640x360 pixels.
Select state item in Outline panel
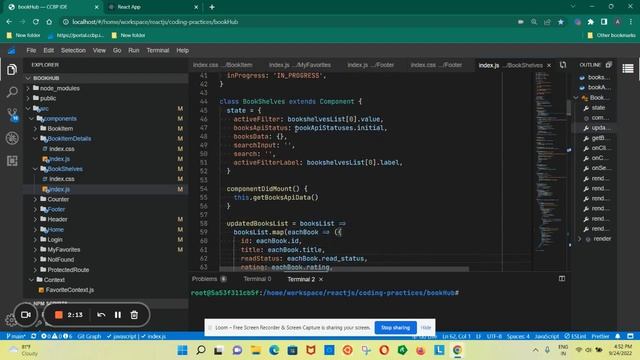tap(598, 108)
